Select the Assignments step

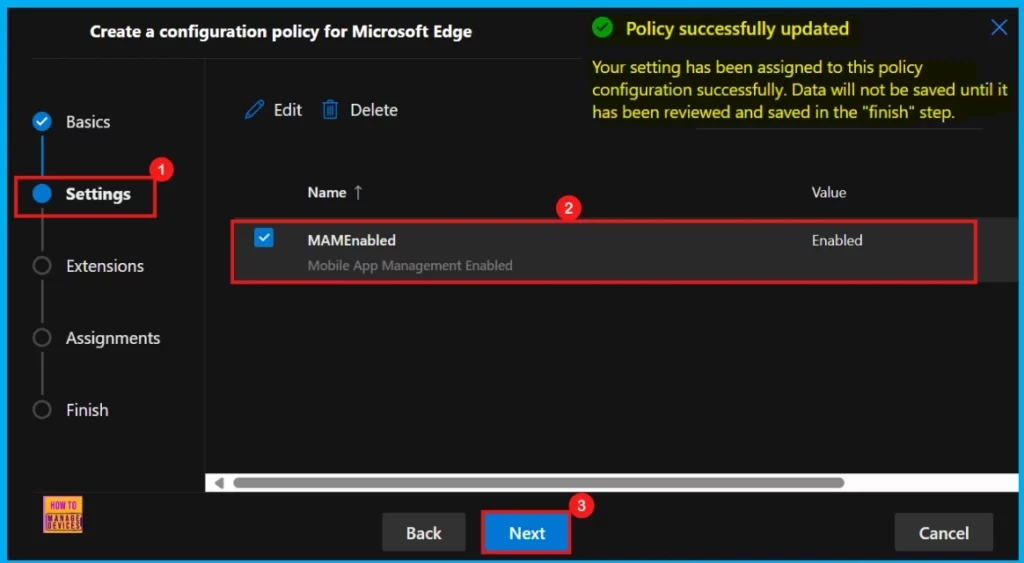click(x=112, y=338)
